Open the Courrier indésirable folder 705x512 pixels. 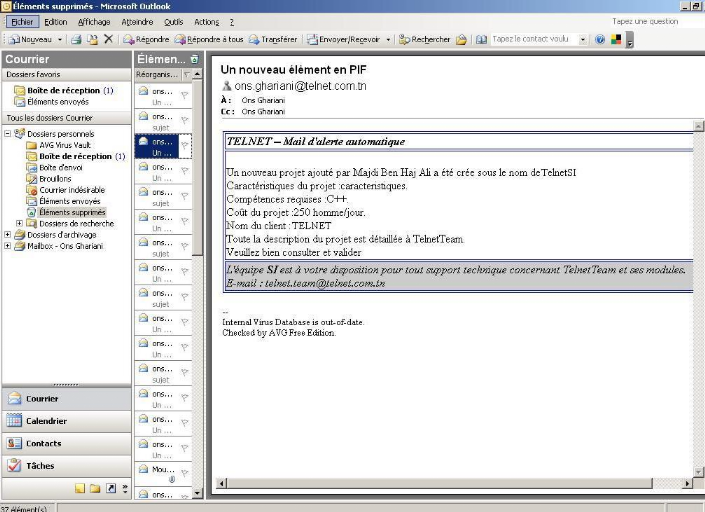pyautogui.click(x=66, y=190)
